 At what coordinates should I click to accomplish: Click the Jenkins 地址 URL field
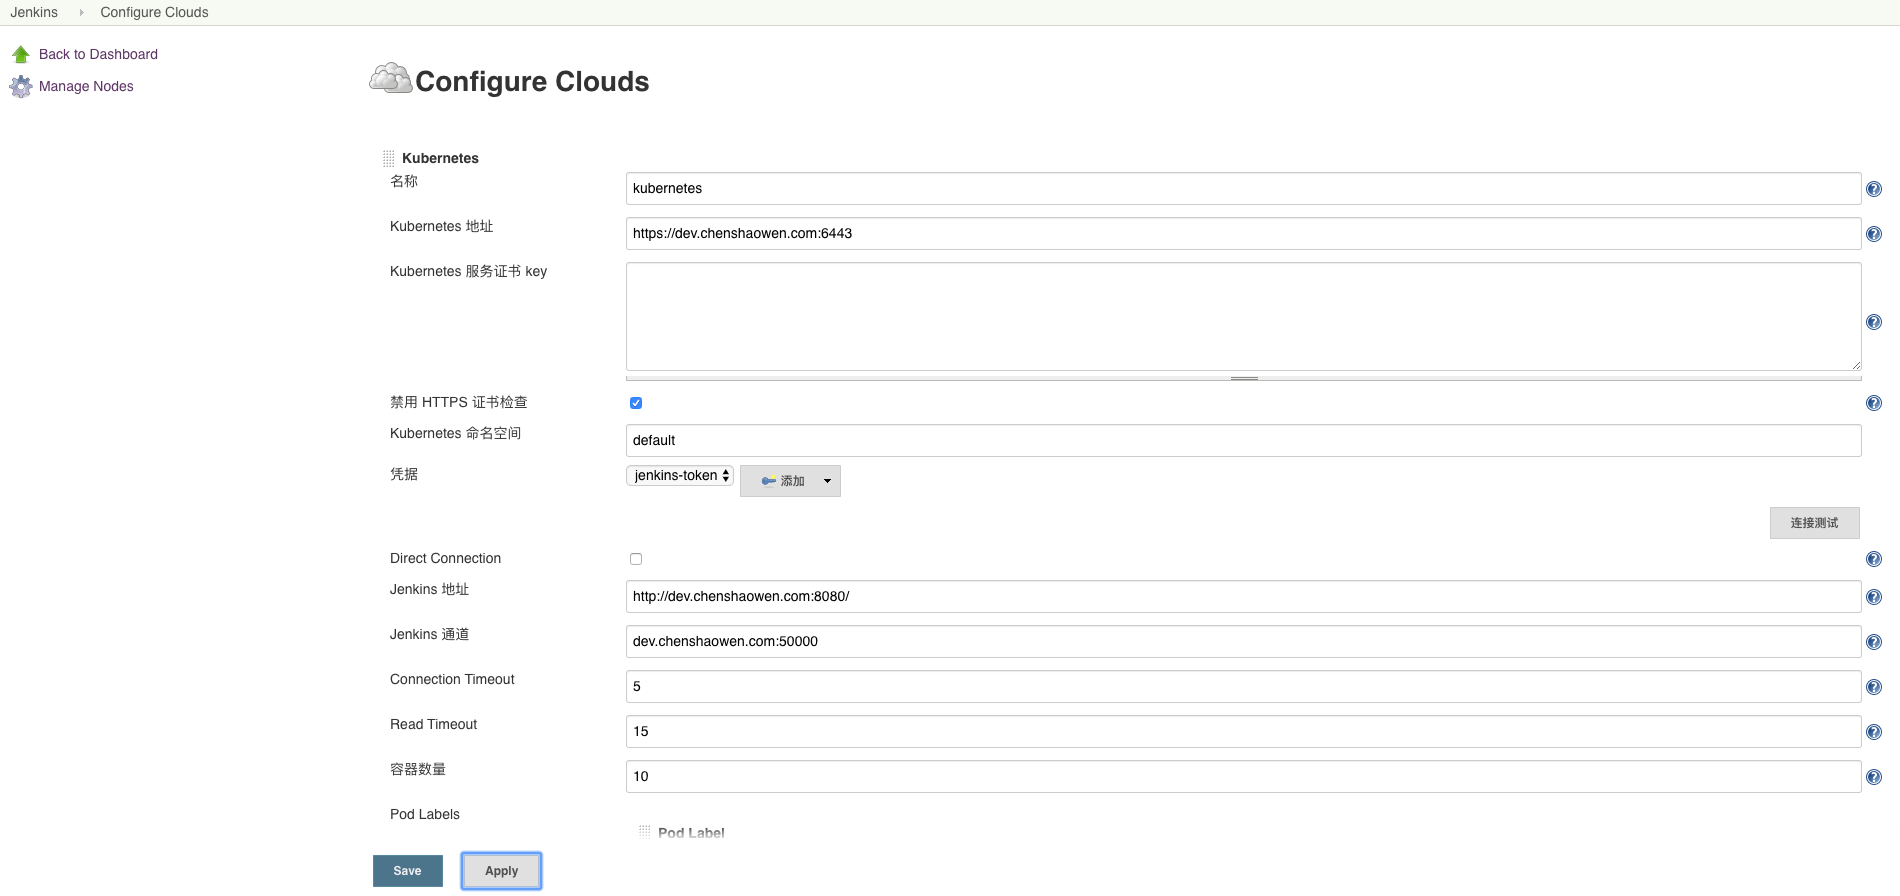[1243, 597]
